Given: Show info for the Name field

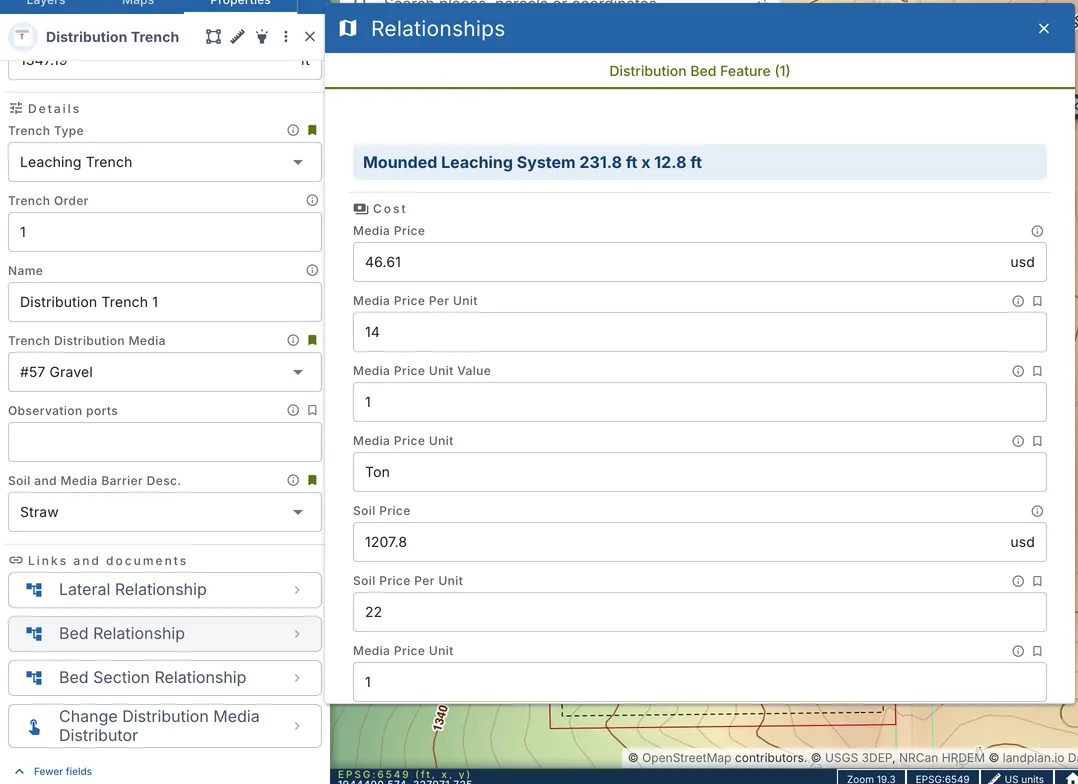Looking at the screenshot, I should (312, 270).
